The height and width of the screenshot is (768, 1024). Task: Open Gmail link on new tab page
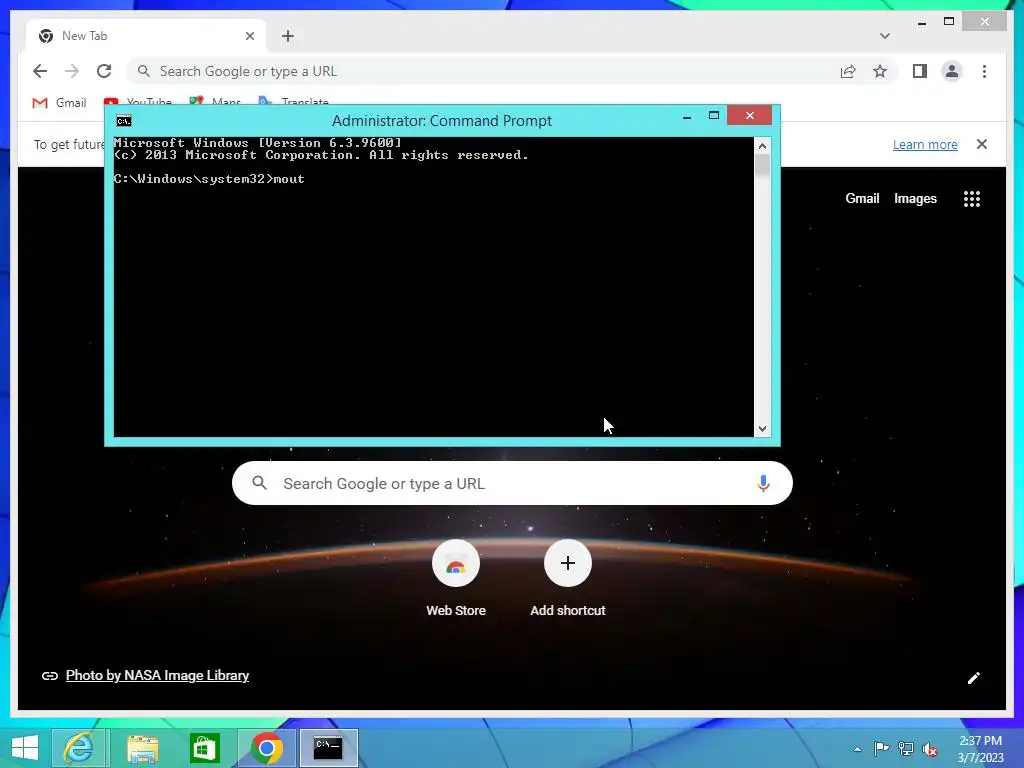coord(862,199)
